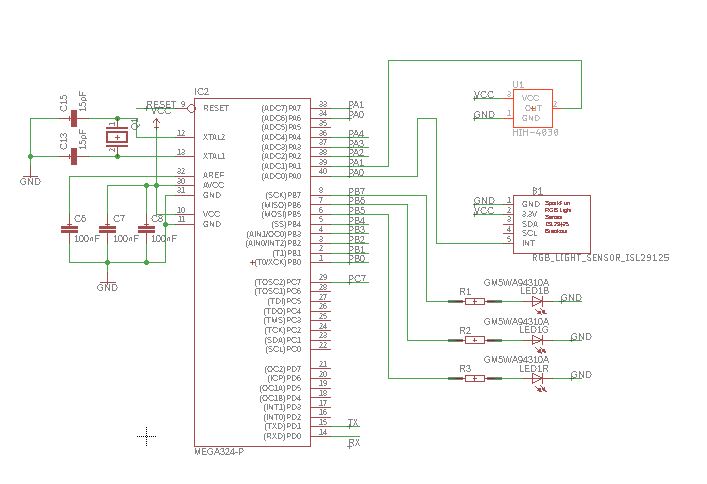
Task: Click resistor R3 symbol
Action: point(475,378)
